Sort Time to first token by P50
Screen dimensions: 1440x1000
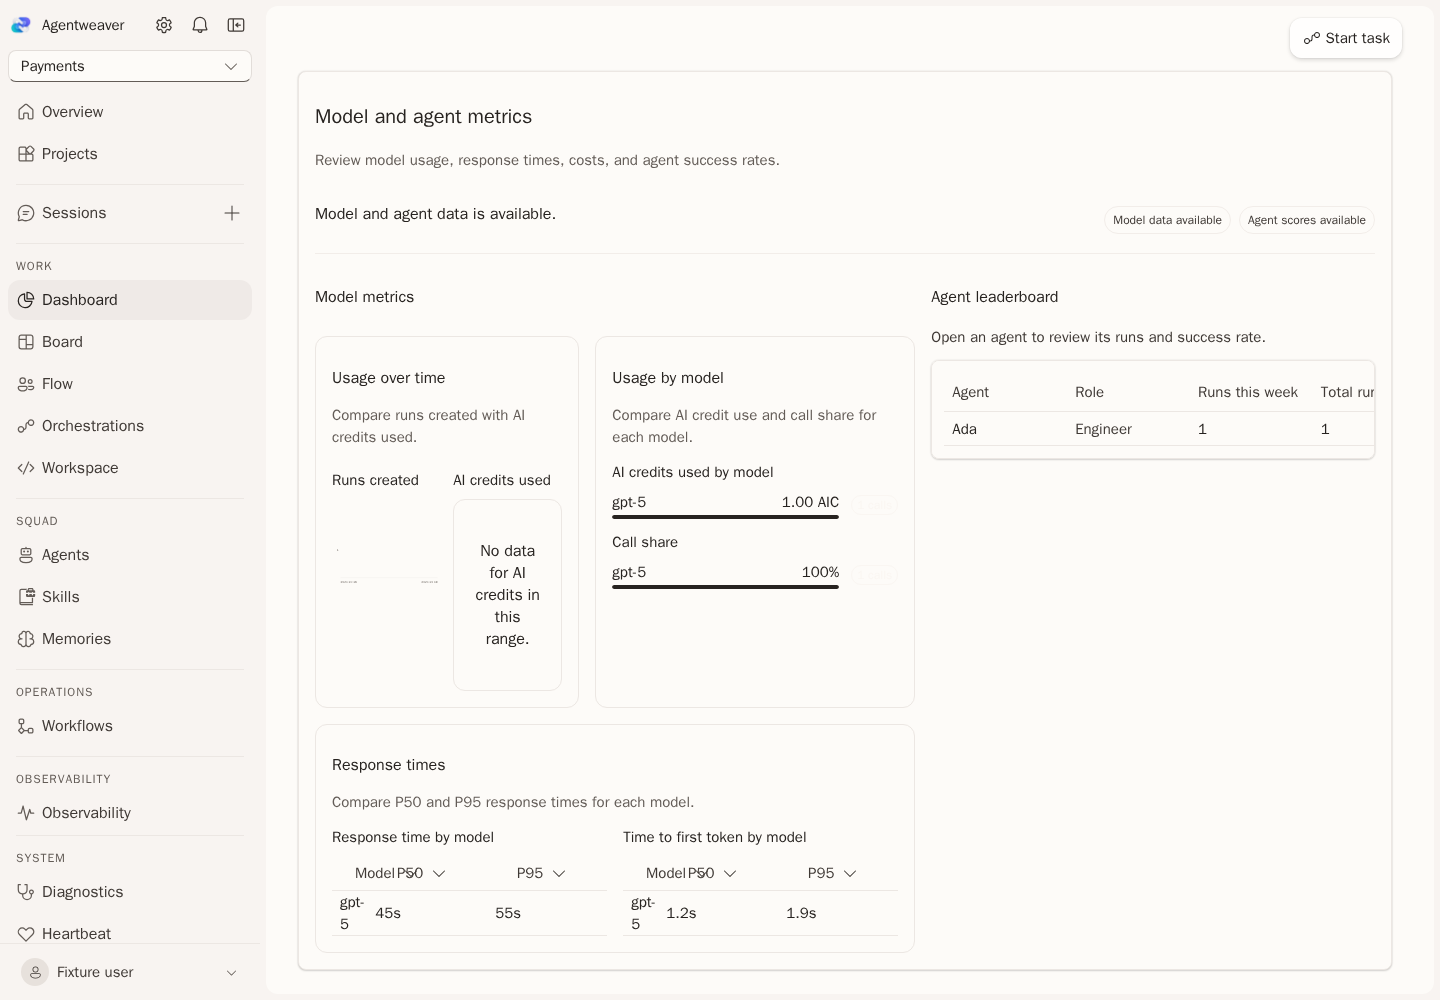712,873
